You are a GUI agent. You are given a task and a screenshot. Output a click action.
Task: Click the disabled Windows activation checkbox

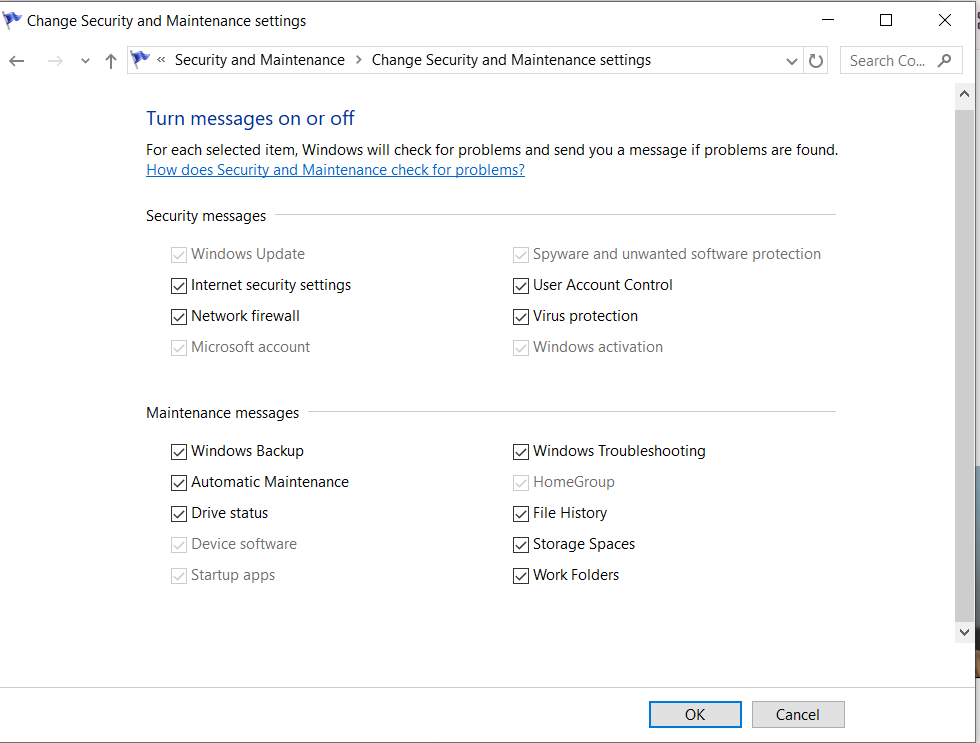[x=521, y=347]
